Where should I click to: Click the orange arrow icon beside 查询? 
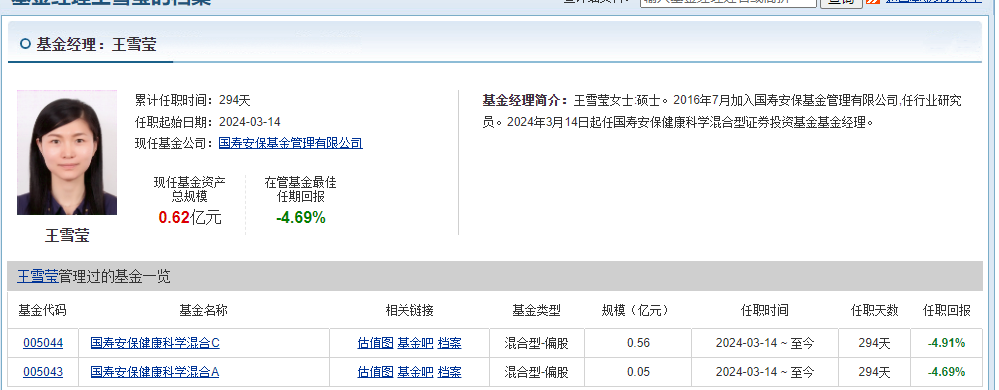873,2
